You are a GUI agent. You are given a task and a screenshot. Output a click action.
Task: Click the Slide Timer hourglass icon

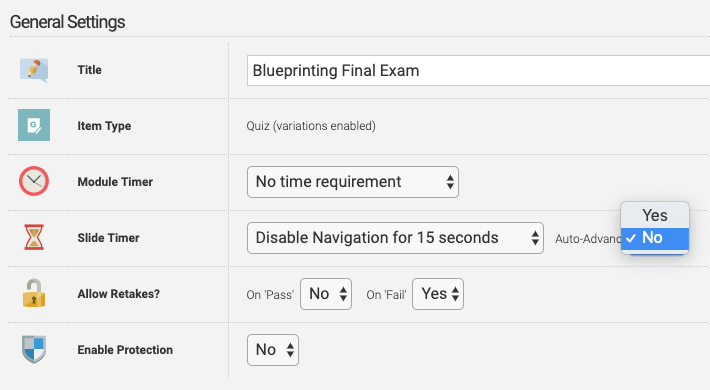(34, 237)
